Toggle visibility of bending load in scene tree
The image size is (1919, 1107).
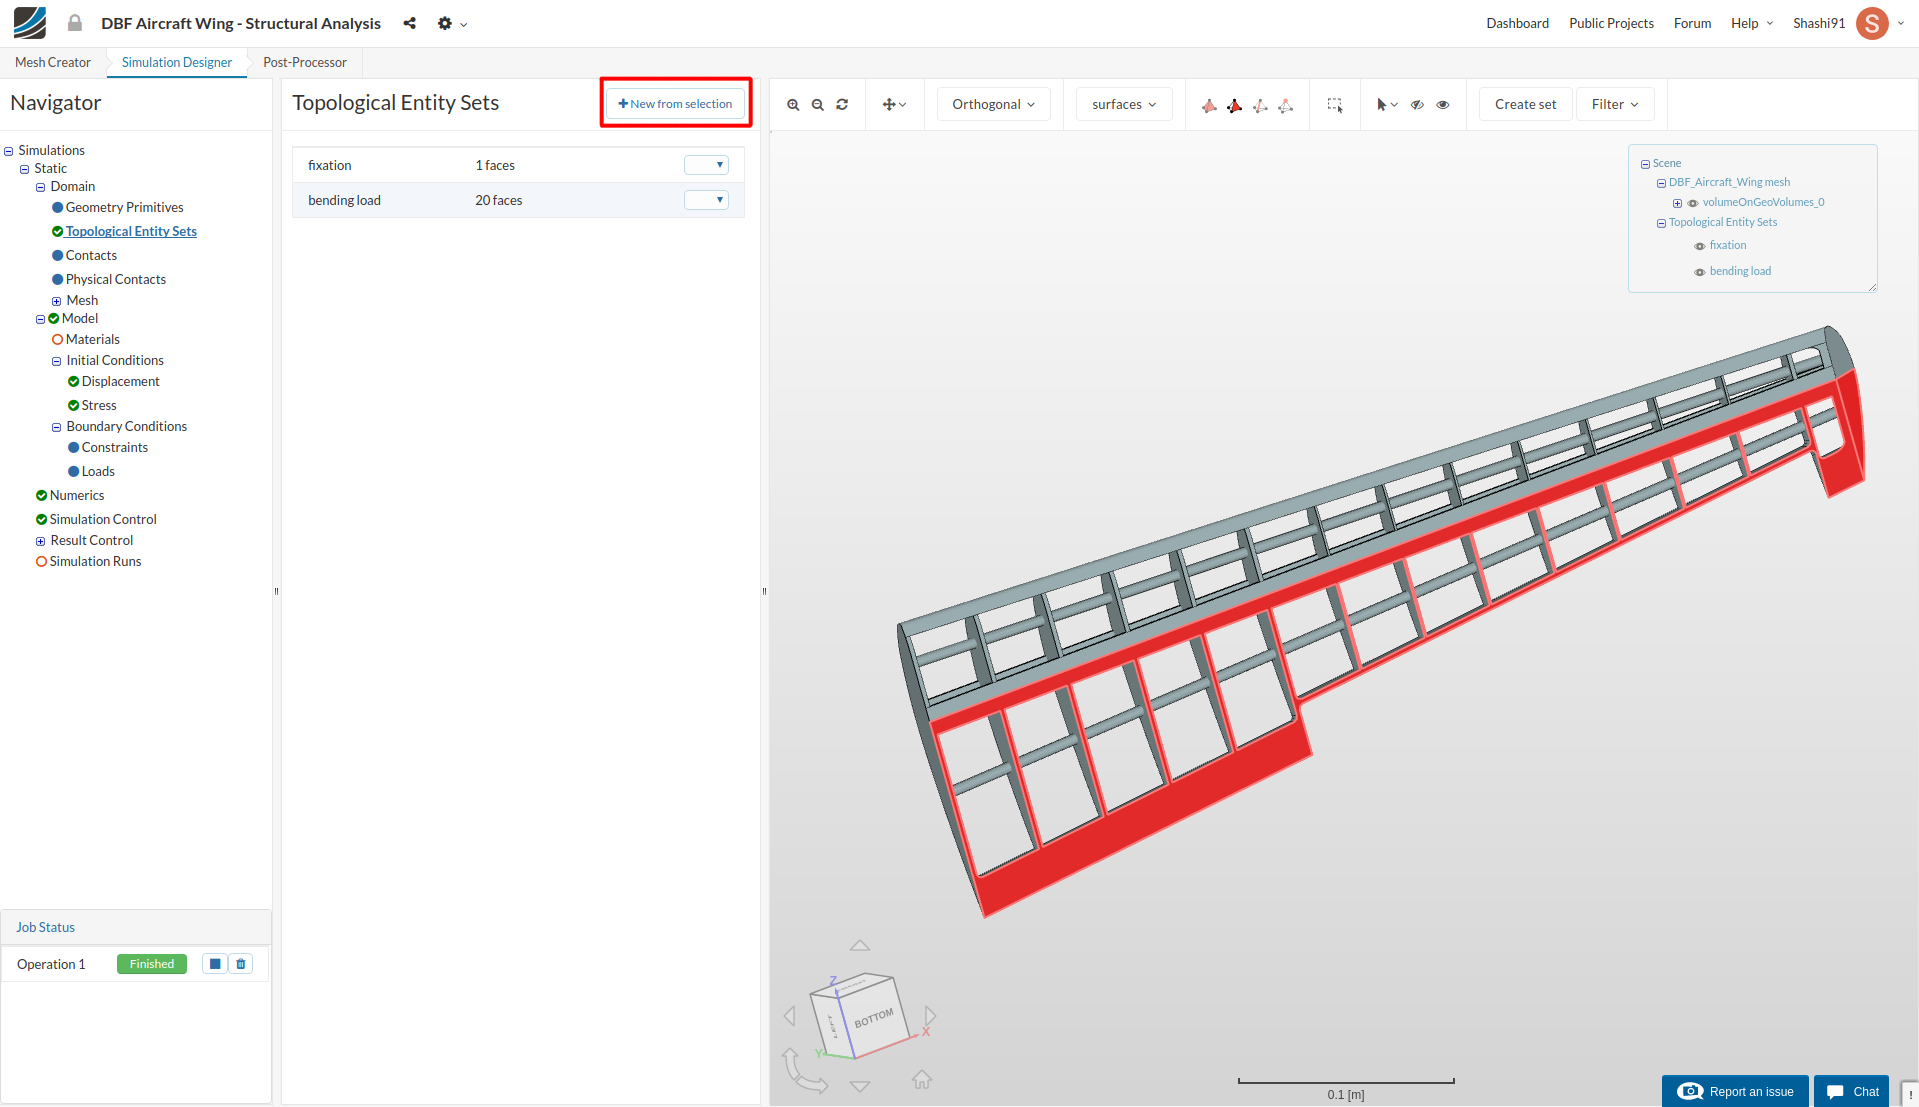pyautogui.click(x=1700, y=272)
